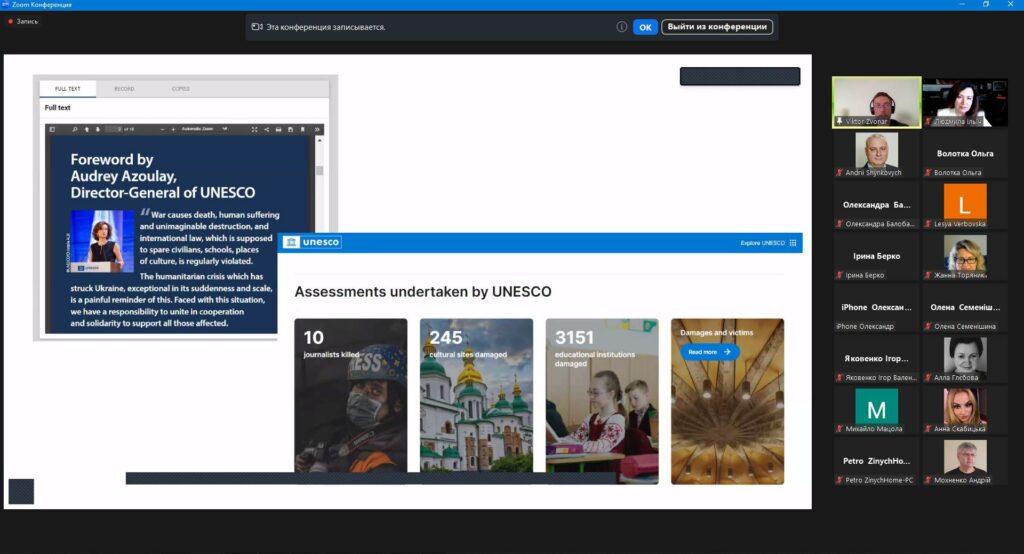The height and width of the screenshot is (554, 1024).
Task: Click muted mic icon beside Мохненко Андрій
Action: coord(928,480)
